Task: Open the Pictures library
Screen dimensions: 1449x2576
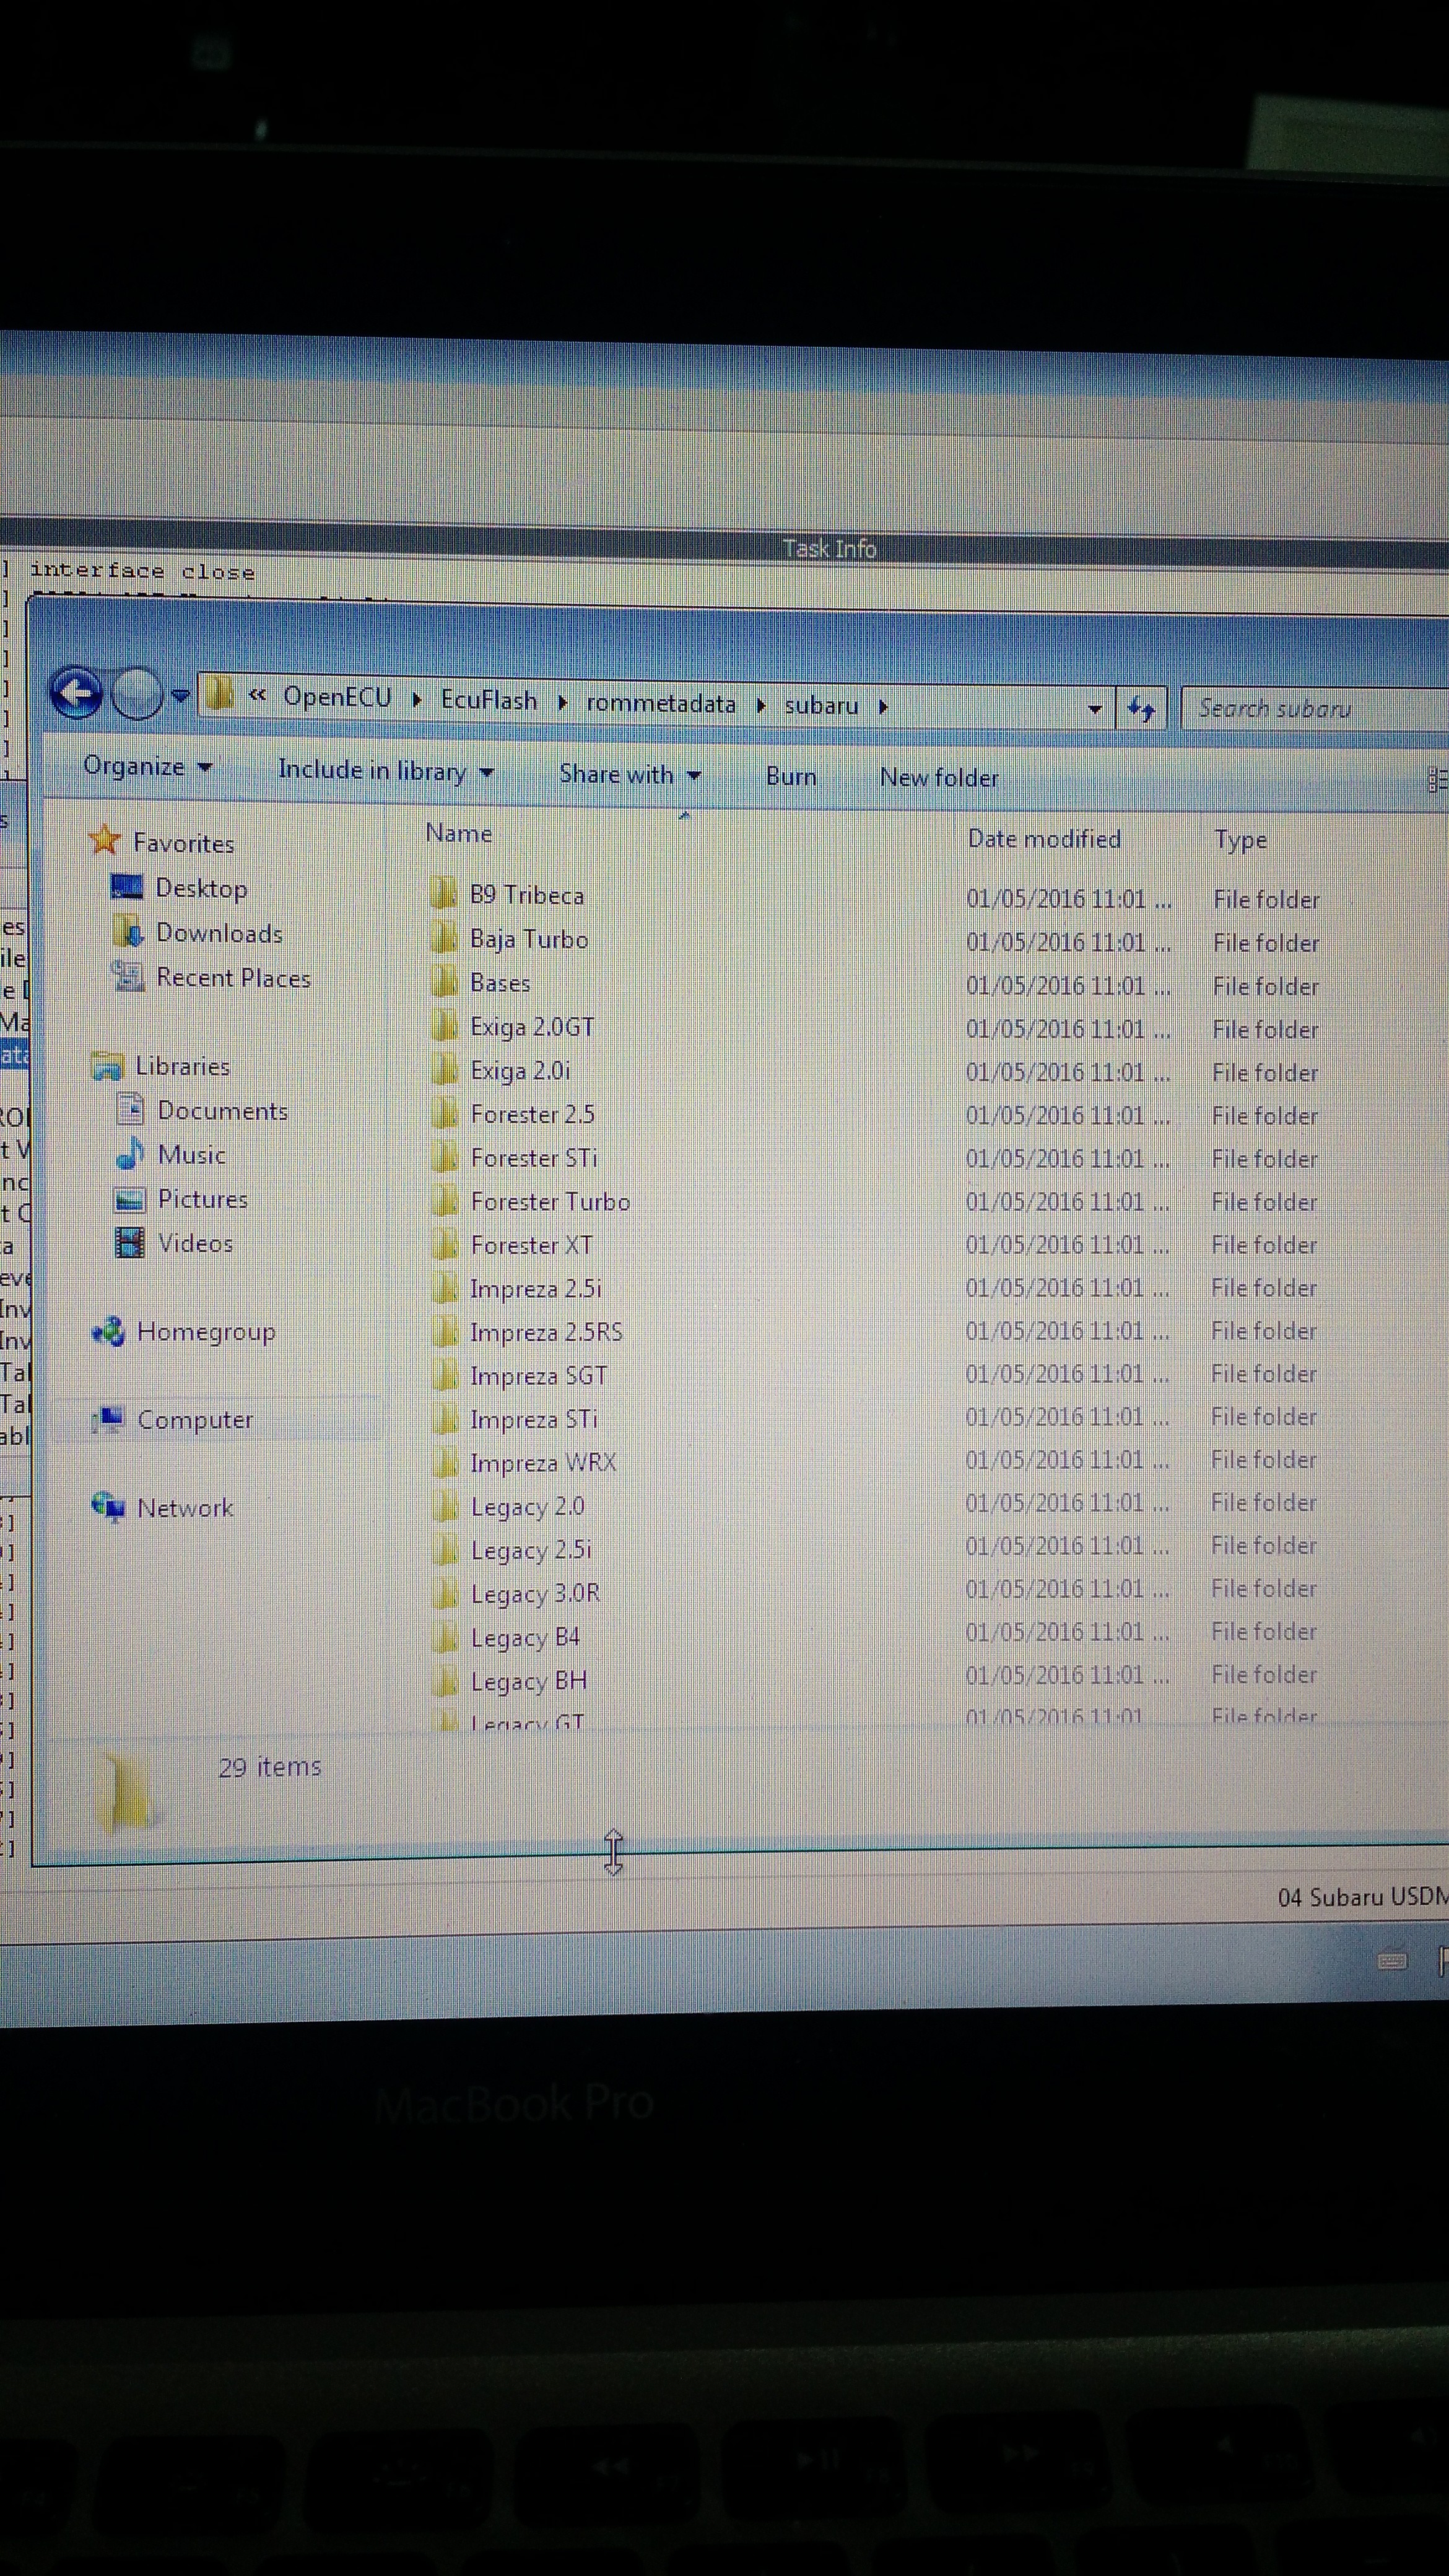Action: coord(182,1198)
